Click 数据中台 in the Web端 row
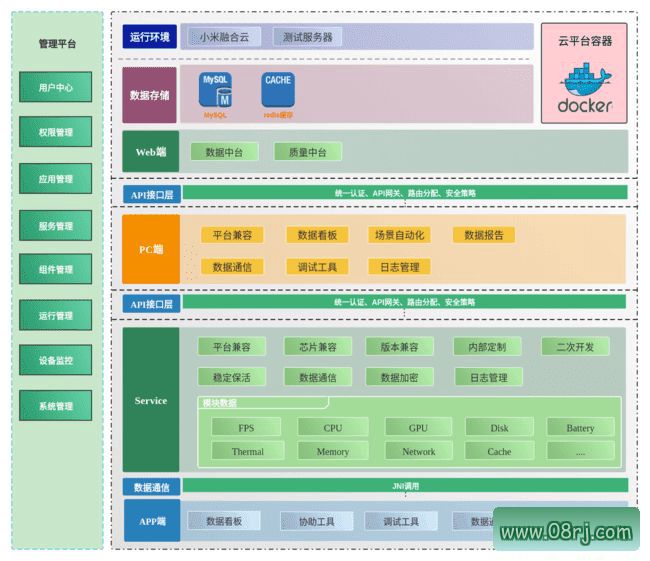Screen dimensions: 650x561 pyautogui.click(x=224, y=152)
